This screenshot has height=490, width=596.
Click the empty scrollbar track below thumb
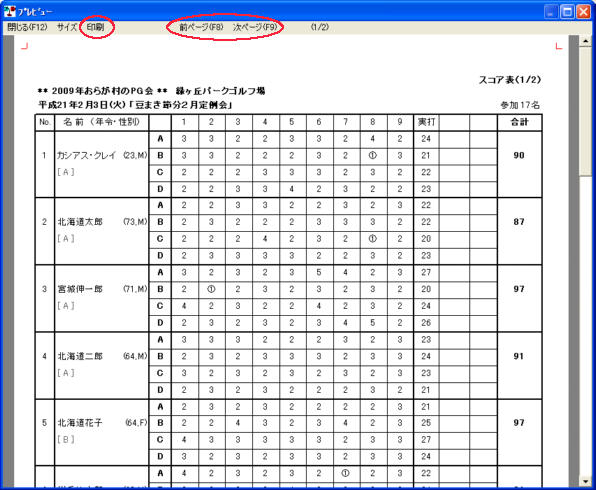(585, 325)
